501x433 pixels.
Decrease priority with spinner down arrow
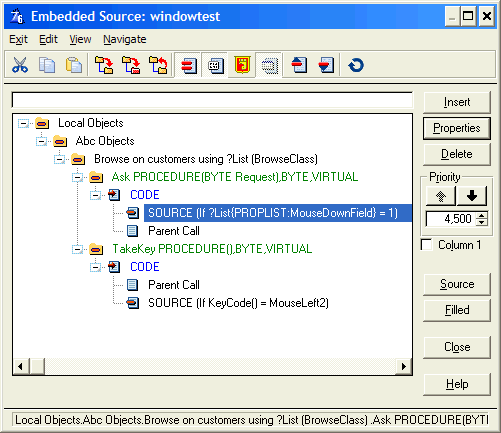(x=482, y=222)
